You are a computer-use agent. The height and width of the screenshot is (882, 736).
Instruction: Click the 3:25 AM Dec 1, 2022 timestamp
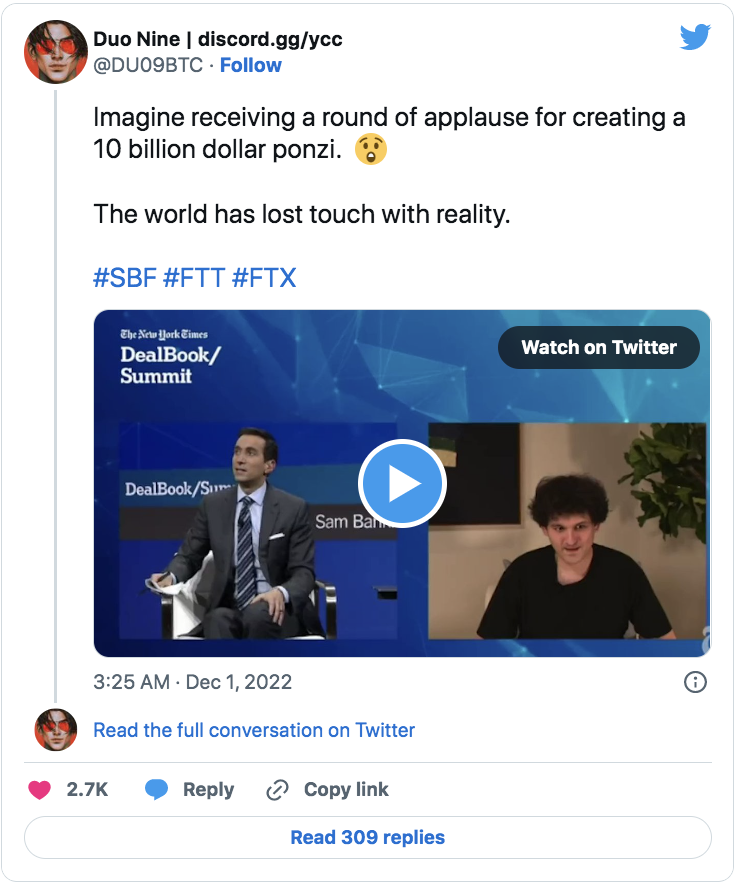coord(192,682)
